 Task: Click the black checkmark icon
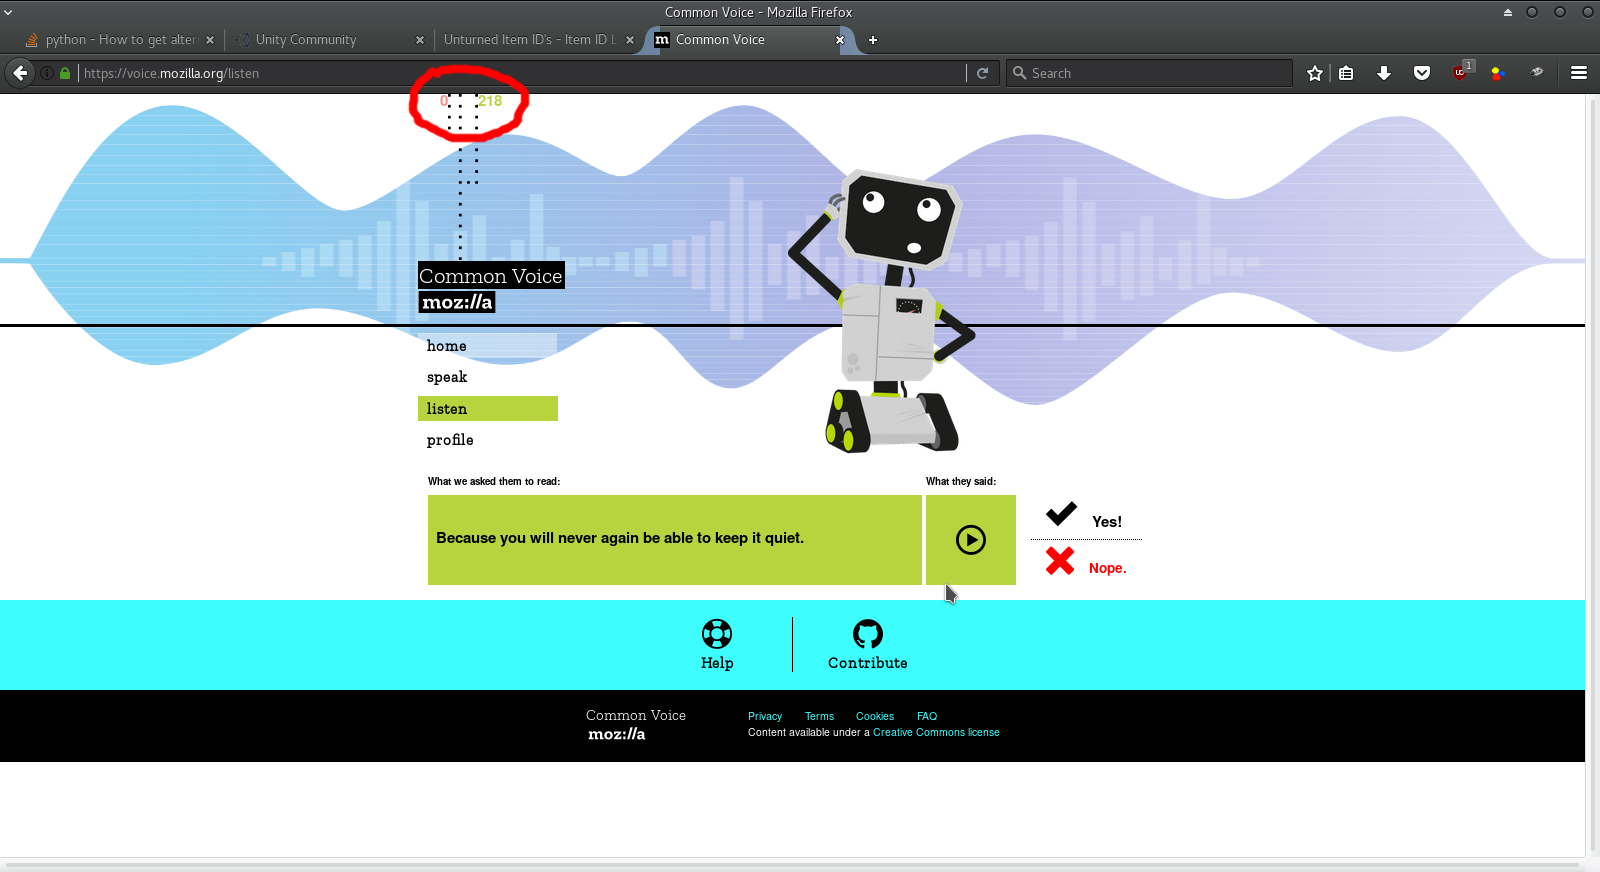point(1061,514)
